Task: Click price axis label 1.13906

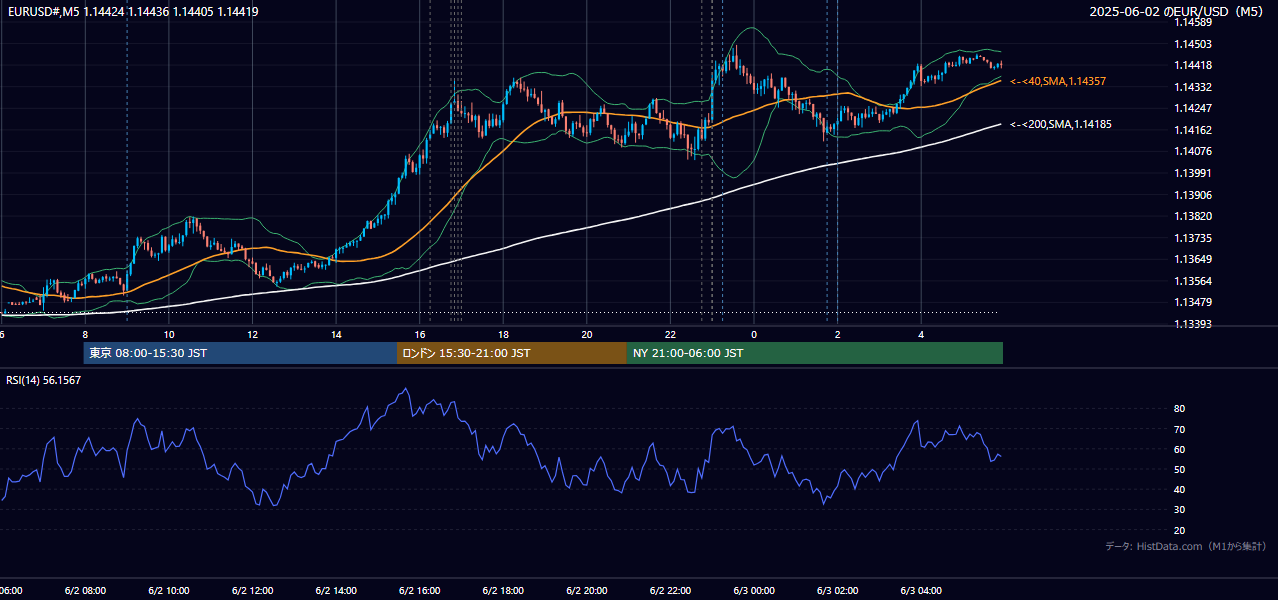Action: (1192, 195)
